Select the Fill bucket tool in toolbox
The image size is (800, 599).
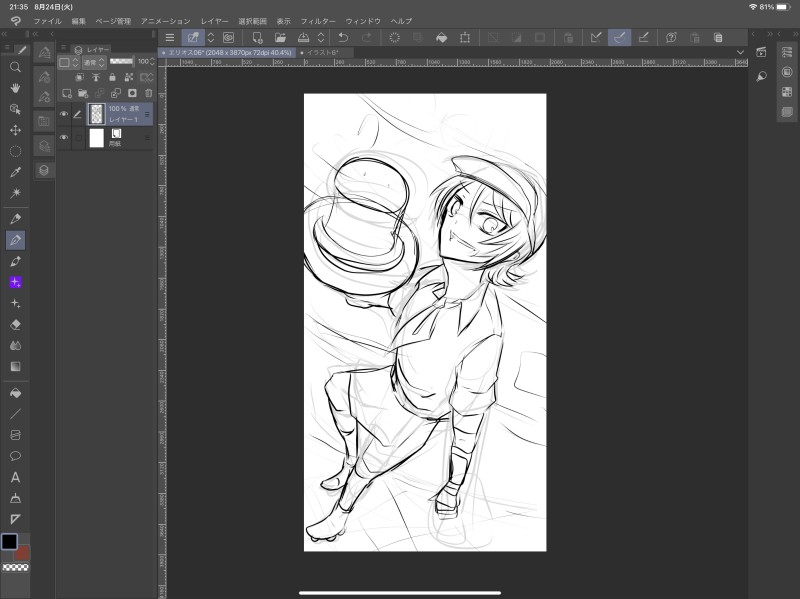point(15,393)
